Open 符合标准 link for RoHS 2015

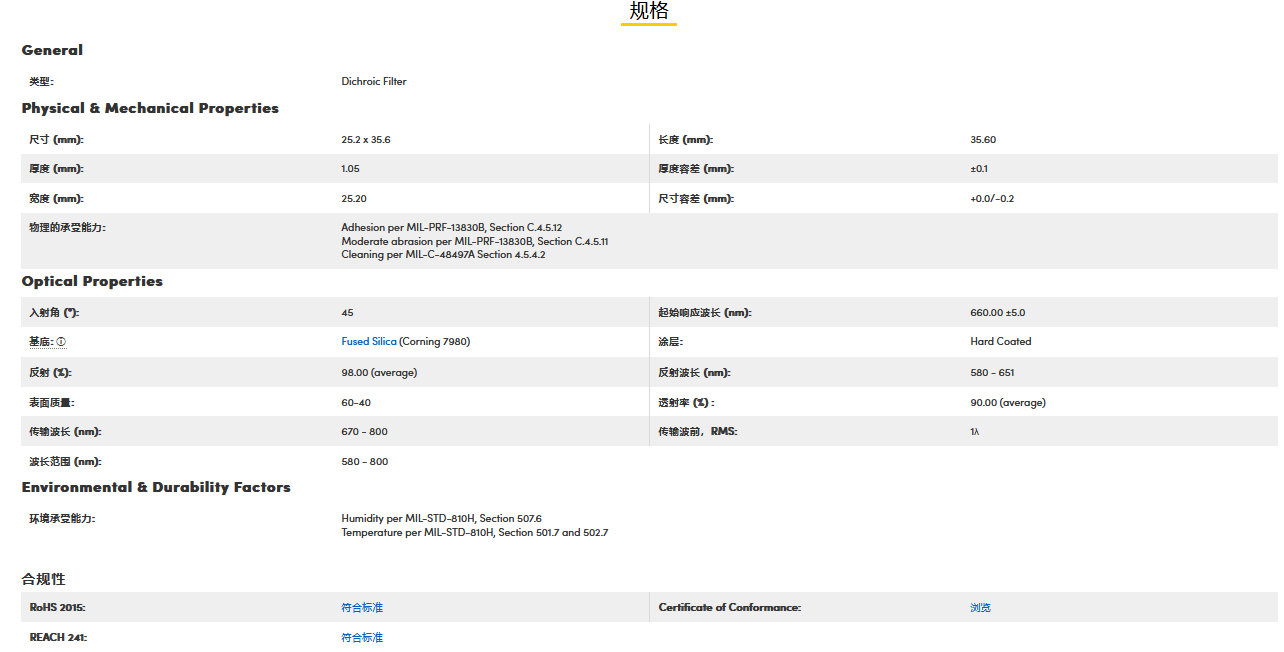tap(362, 608)
